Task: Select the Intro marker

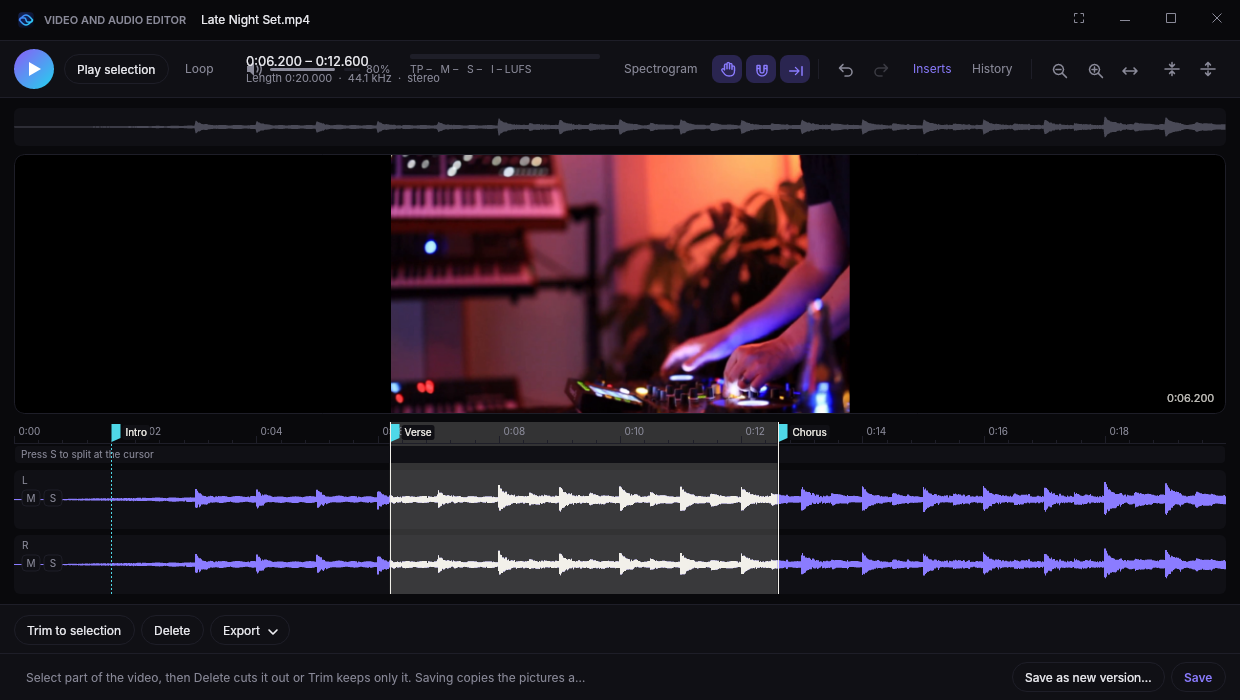Action: pyautogui.click(x=130, y=432)
